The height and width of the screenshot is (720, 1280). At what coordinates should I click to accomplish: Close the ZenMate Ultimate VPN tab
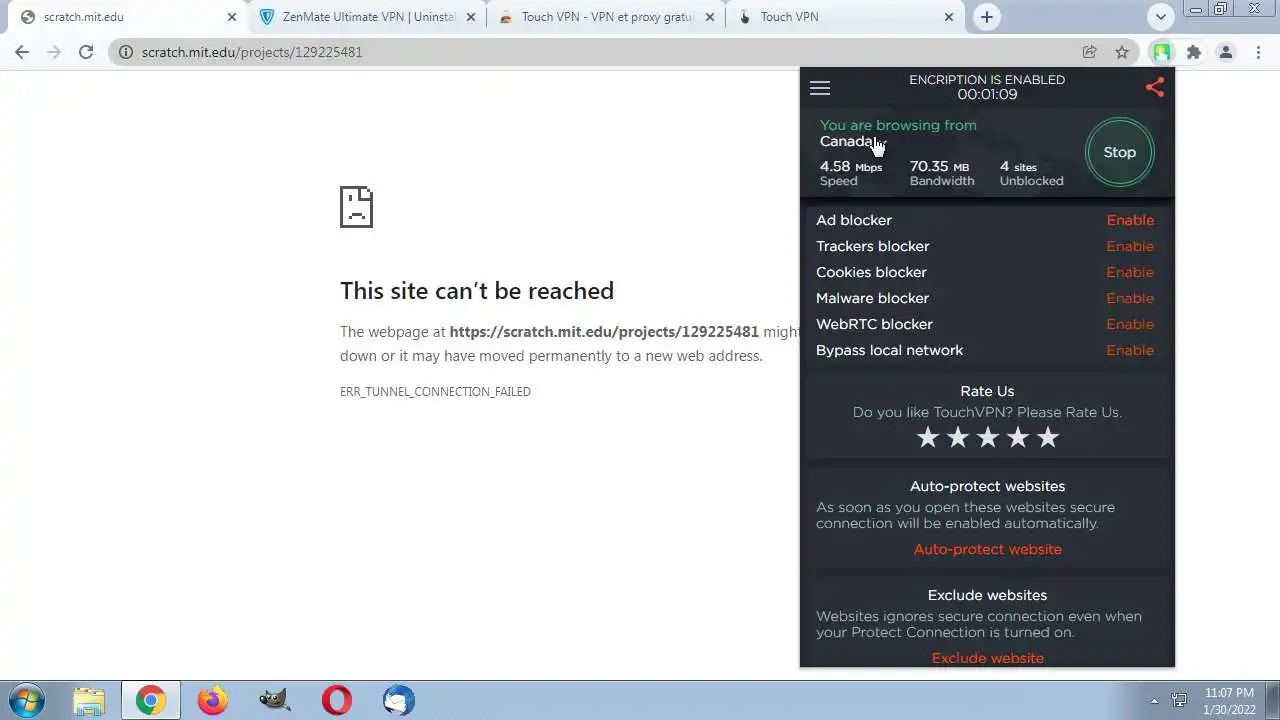[471, 17]
